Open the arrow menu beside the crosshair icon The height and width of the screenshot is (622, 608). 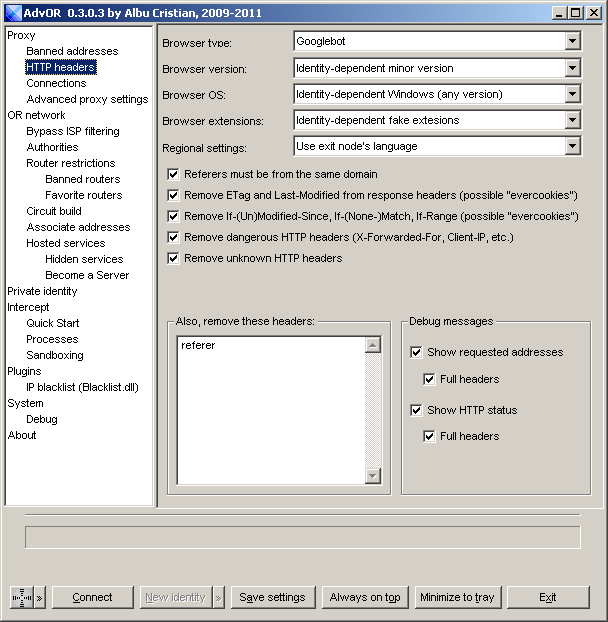(40, 597)
